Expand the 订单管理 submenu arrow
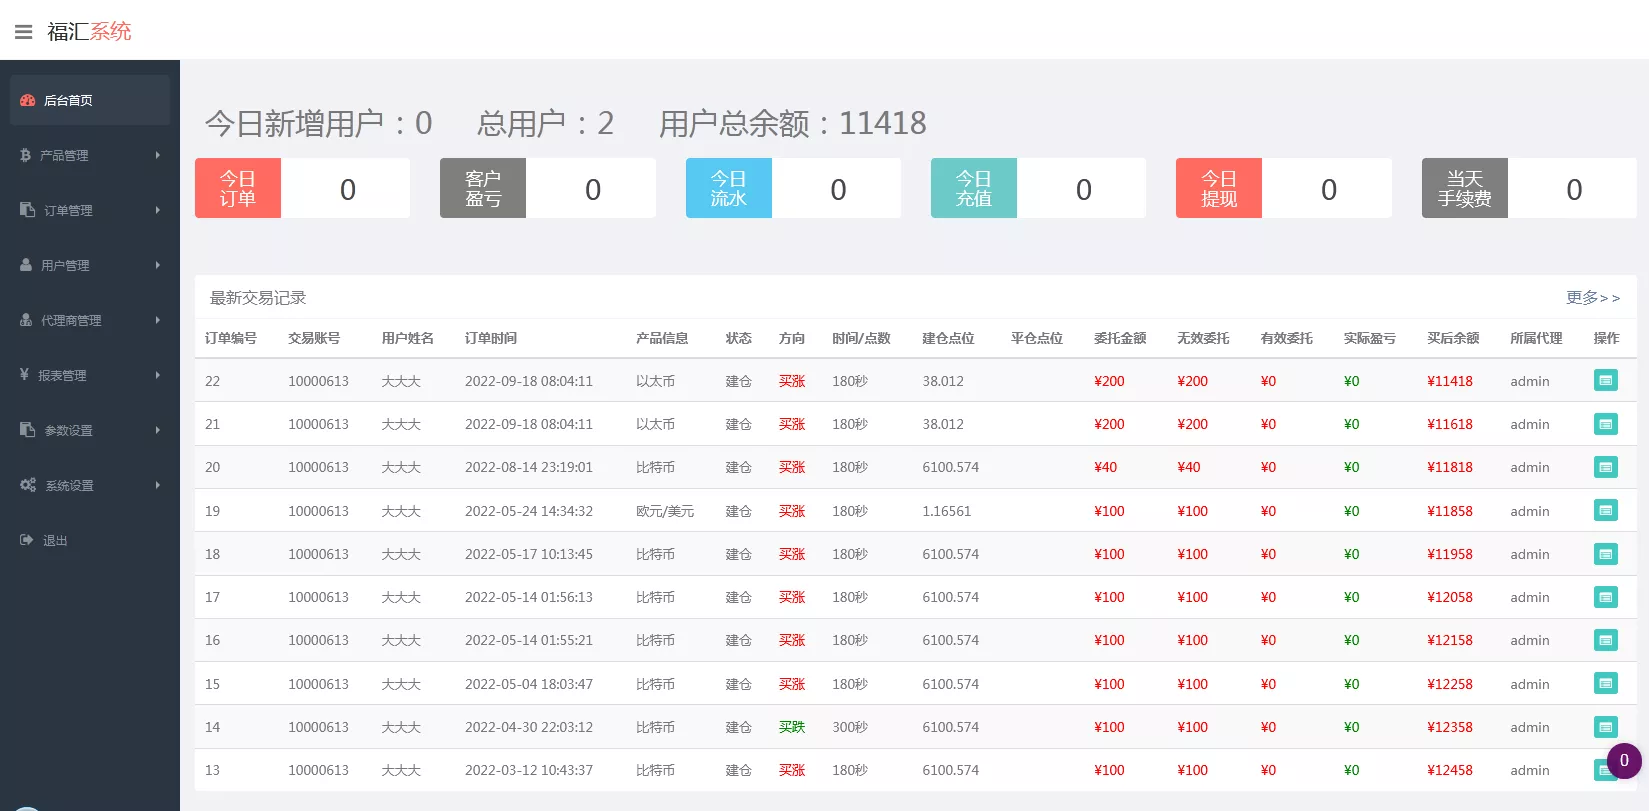Screen dimensions: 1649x811 pos(158,210)
